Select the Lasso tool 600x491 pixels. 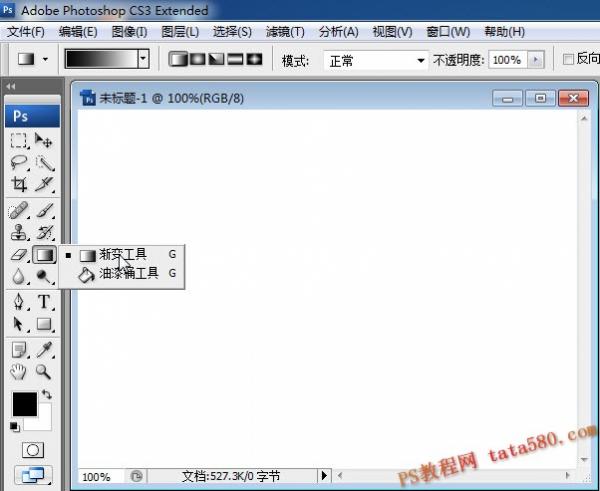pos(18,163)
